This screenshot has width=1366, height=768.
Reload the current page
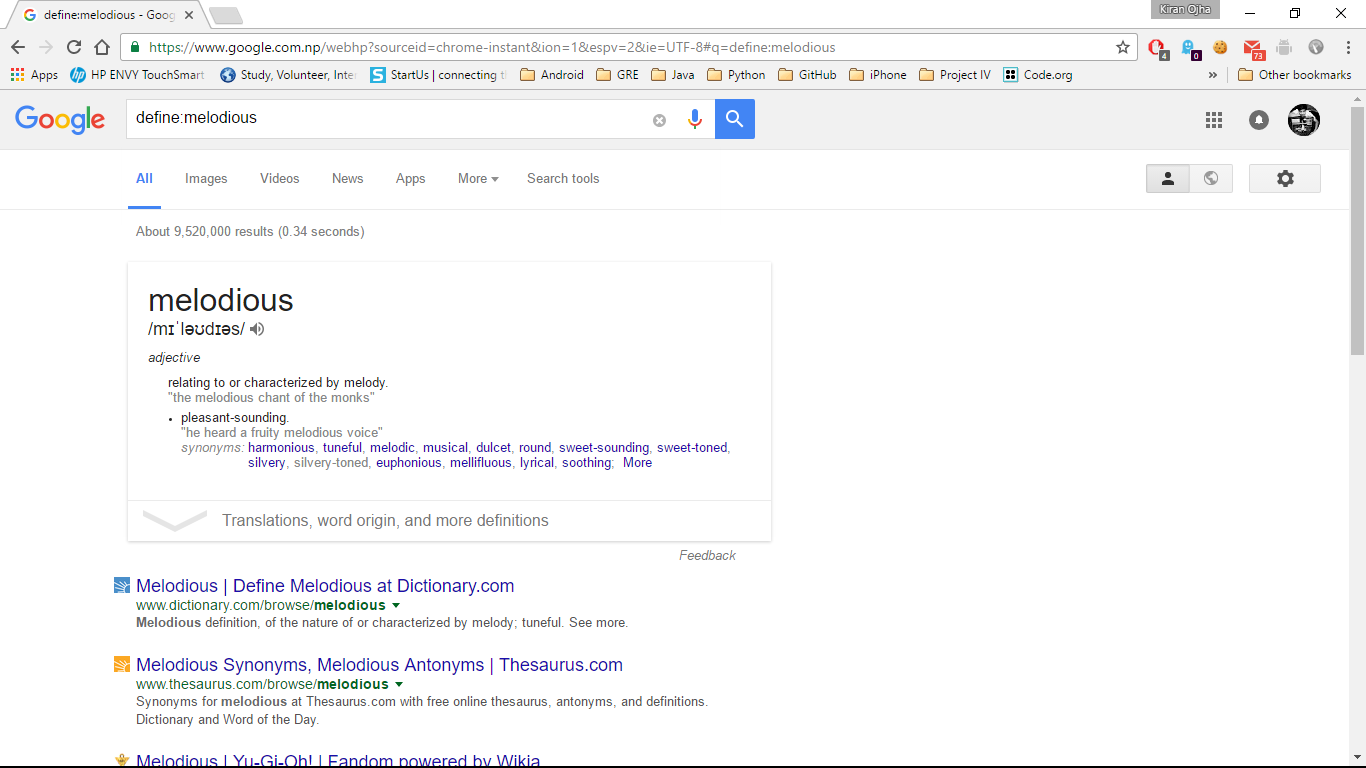(74, 47)
